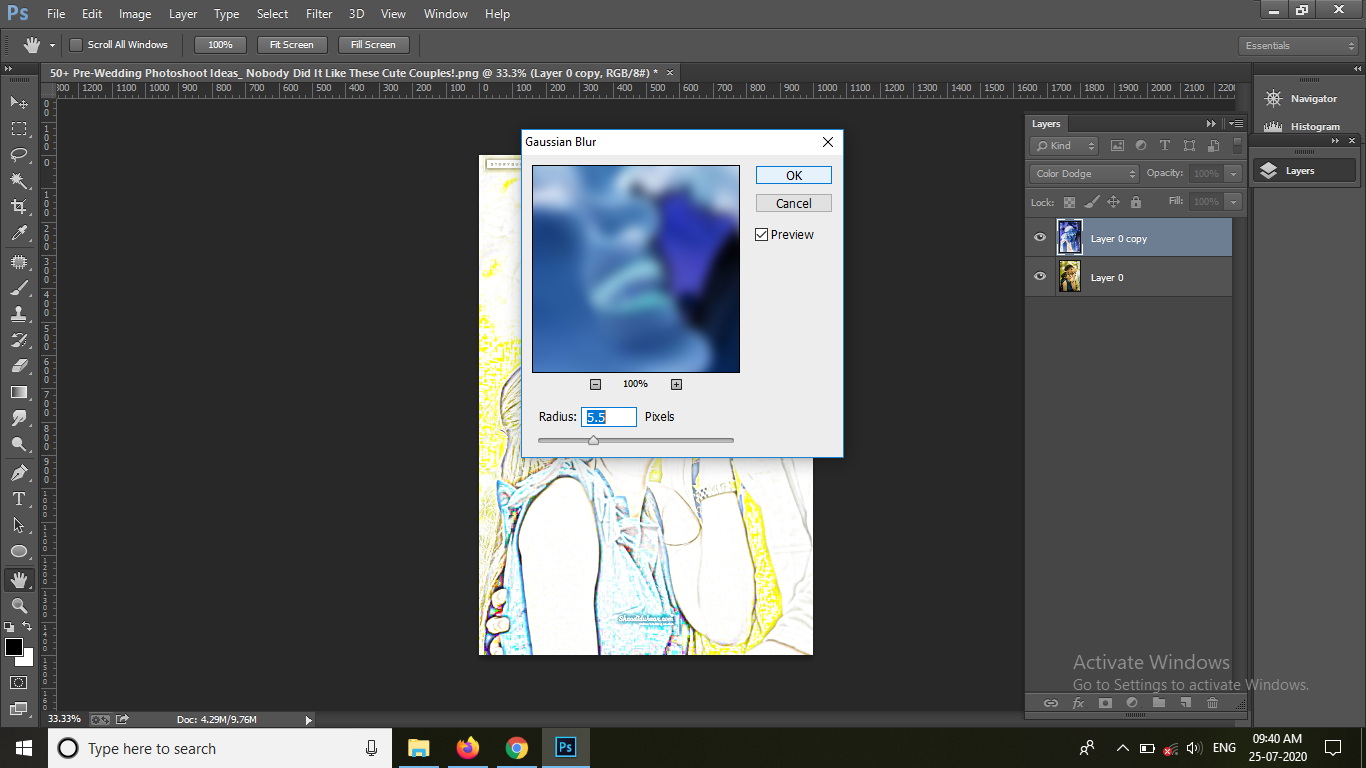Select the Crop tool
This screenshot has width=1366, height=768.
click(19, 206)
